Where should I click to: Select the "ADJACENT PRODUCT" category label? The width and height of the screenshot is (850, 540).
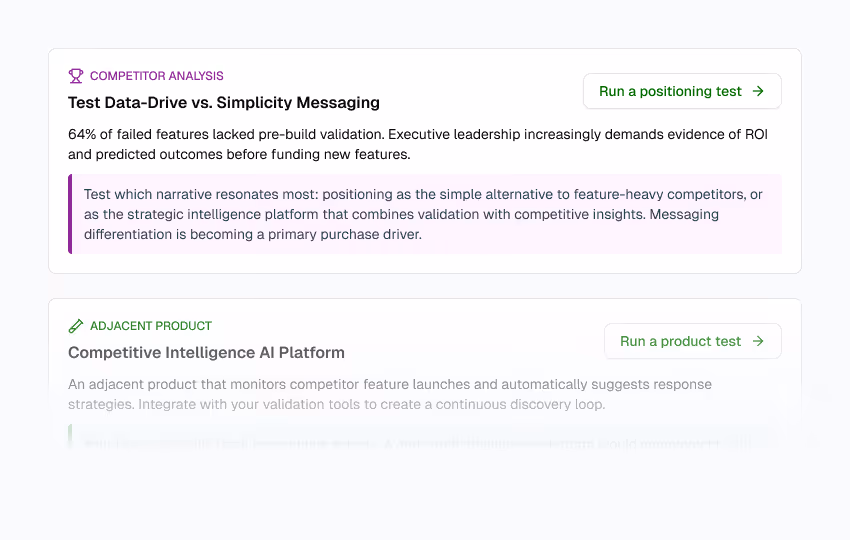click(151, 326)
